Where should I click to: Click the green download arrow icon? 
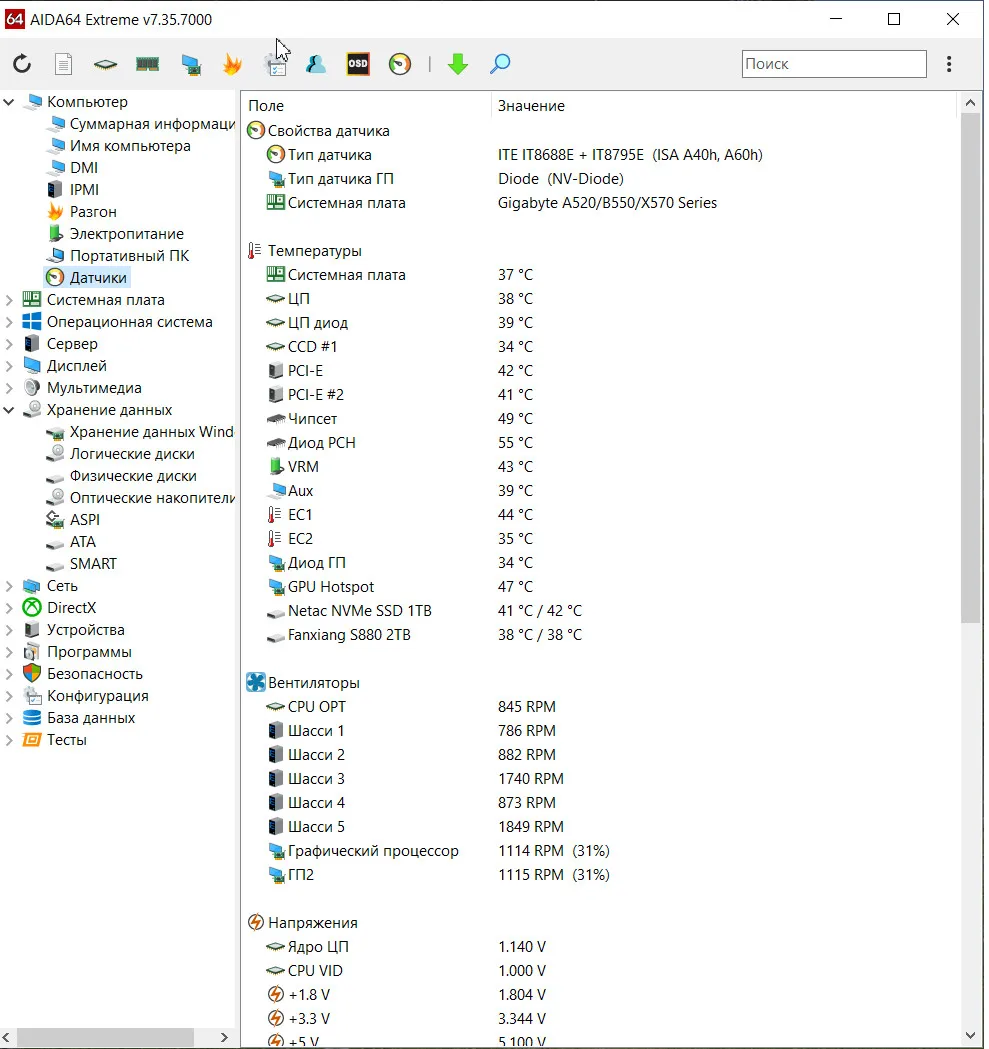pyautogui.click(x=458, y=64)
